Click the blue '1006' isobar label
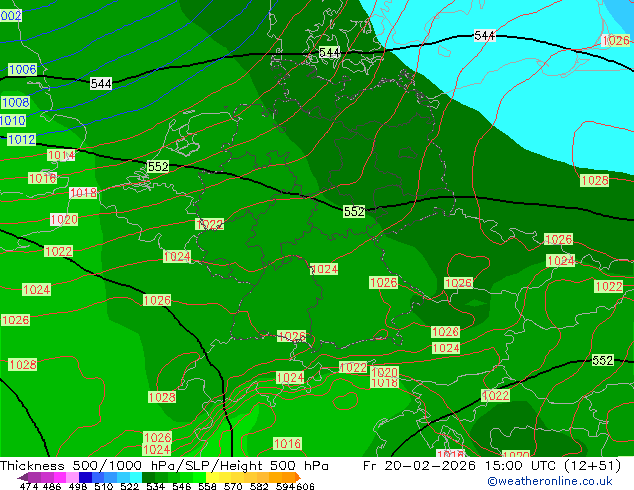 (x=23, y=69)
